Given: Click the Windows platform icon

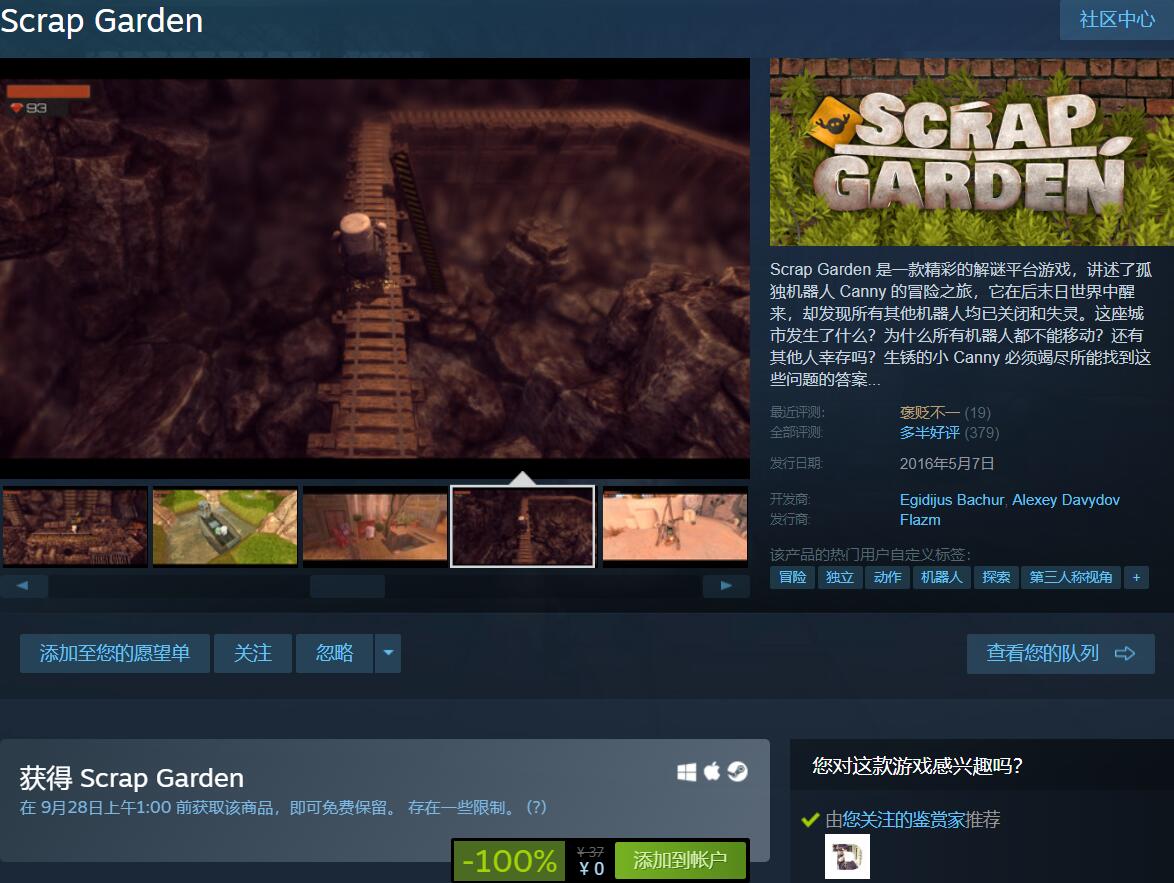Looking at the screenshot, I should tap(687, 772).
